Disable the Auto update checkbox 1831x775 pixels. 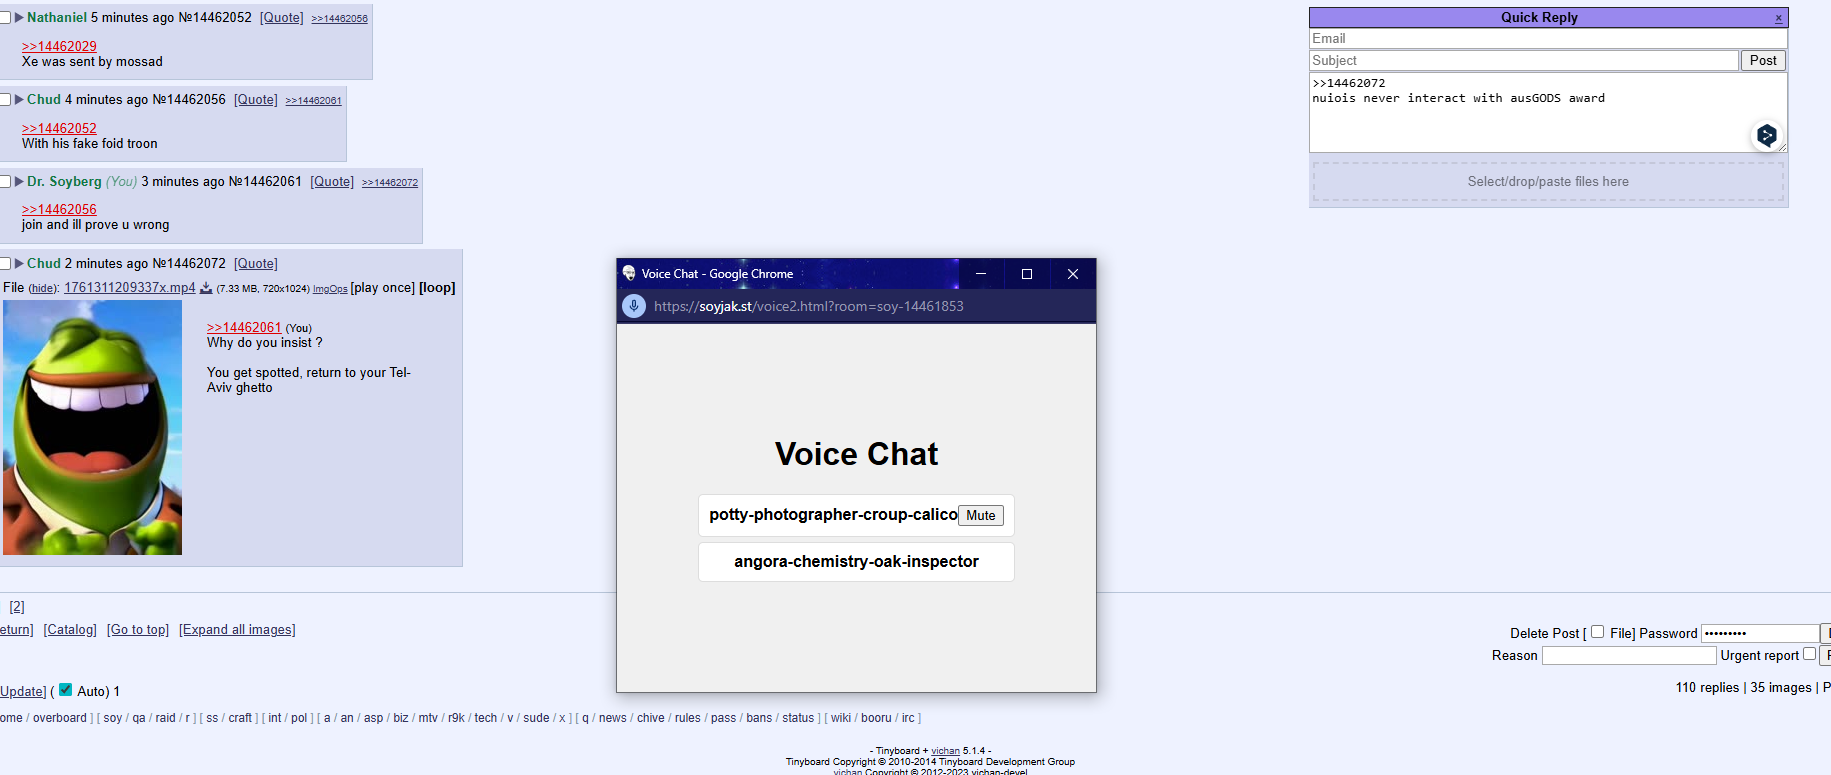coord(66,690)
